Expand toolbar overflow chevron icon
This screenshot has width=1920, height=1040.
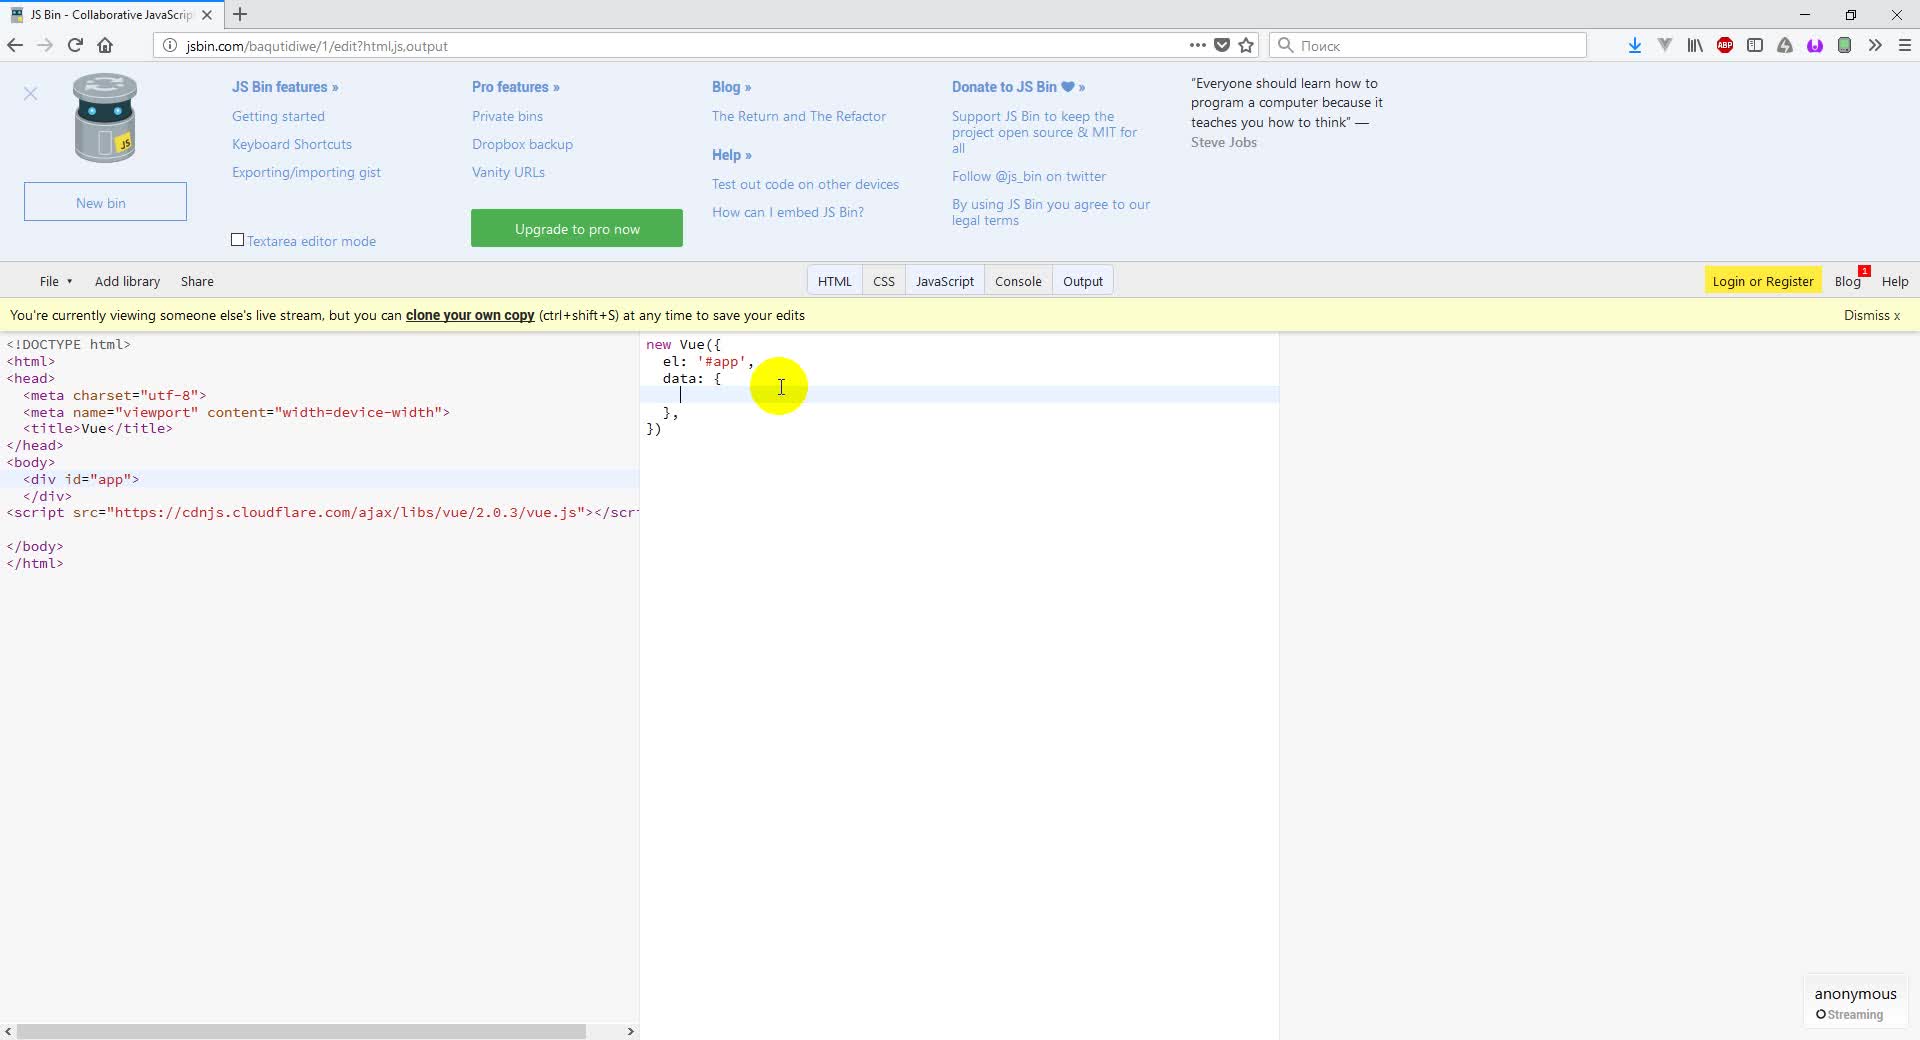pos(1875,45)
